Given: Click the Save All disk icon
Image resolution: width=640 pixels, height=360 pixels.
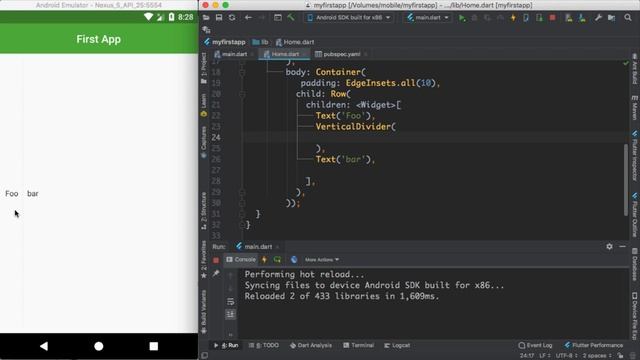Looking at the screenshot, I should pyautogui.click(x=219, y=18).
